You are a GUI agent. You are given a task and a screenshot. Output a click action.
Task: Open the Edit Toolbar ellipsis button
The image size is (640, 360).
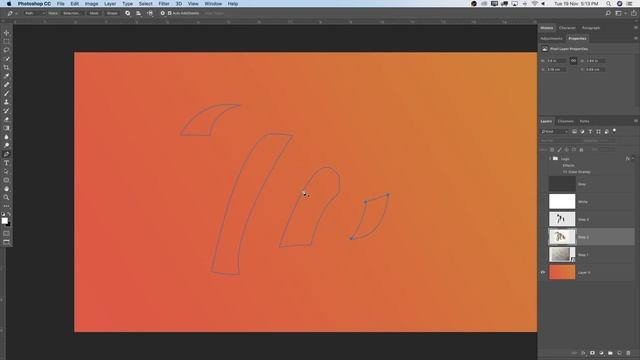point(6,206)
